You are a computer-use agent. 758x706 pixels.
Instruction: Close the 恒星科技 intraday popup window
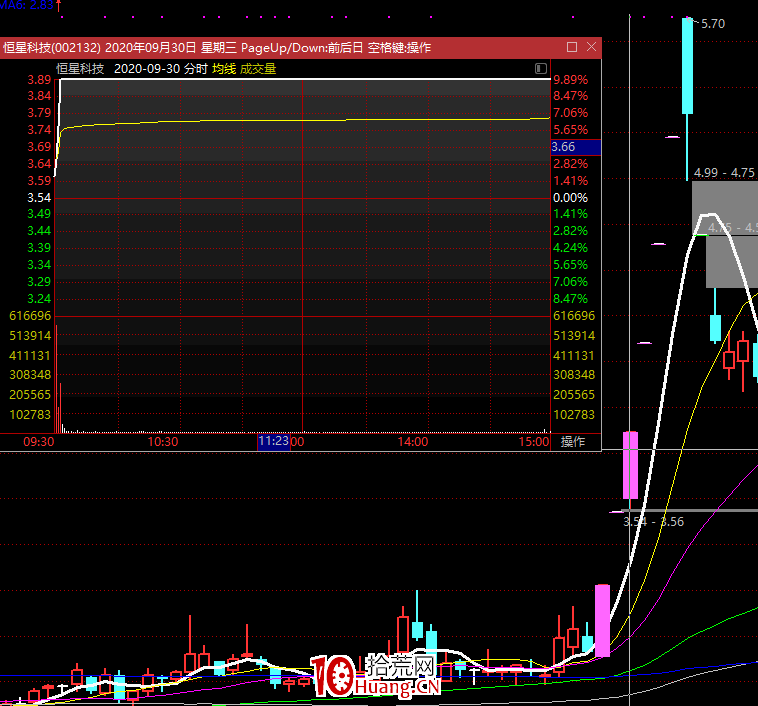click(591, 47)
